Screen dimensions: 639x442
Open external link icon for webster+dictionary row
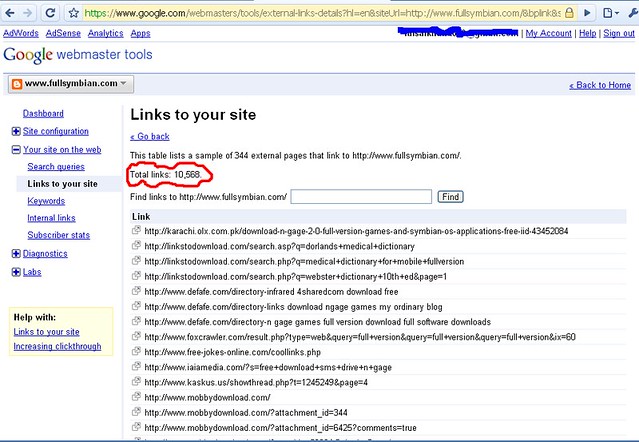coord(136,276)
